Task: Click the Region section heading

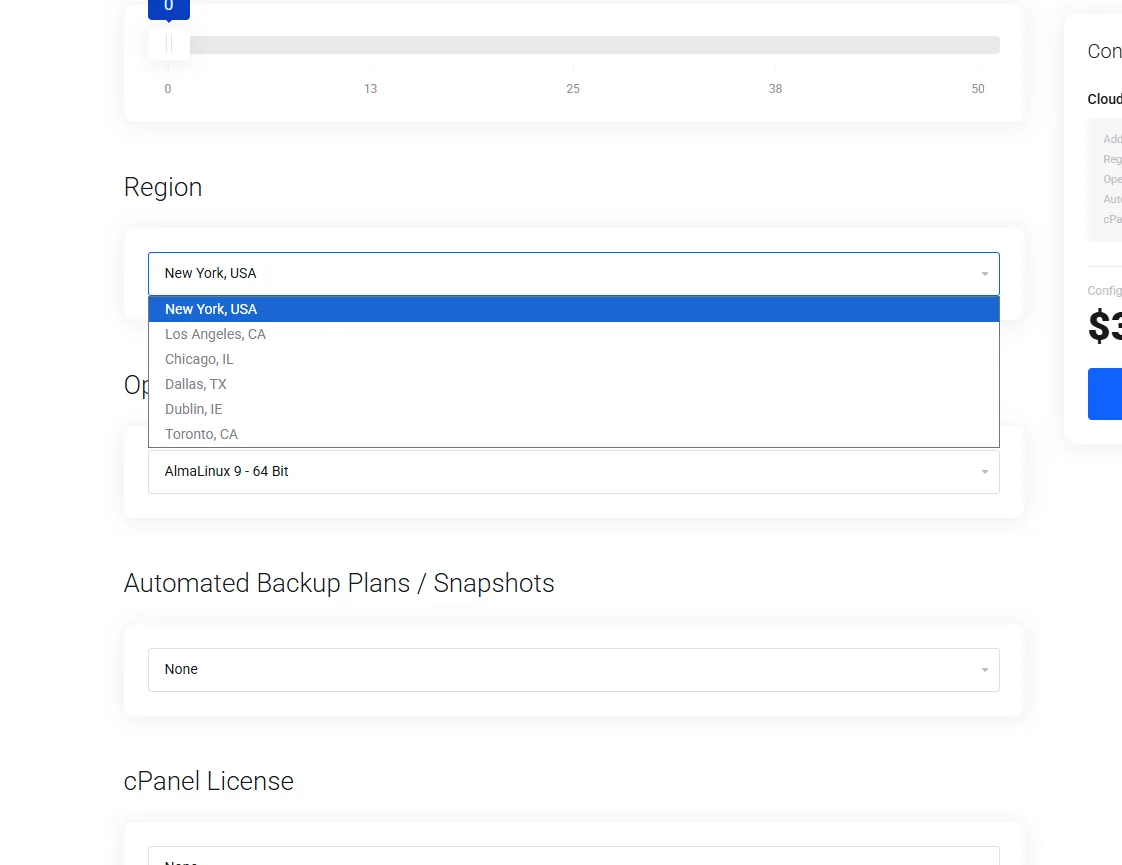Action: (162, 187)
